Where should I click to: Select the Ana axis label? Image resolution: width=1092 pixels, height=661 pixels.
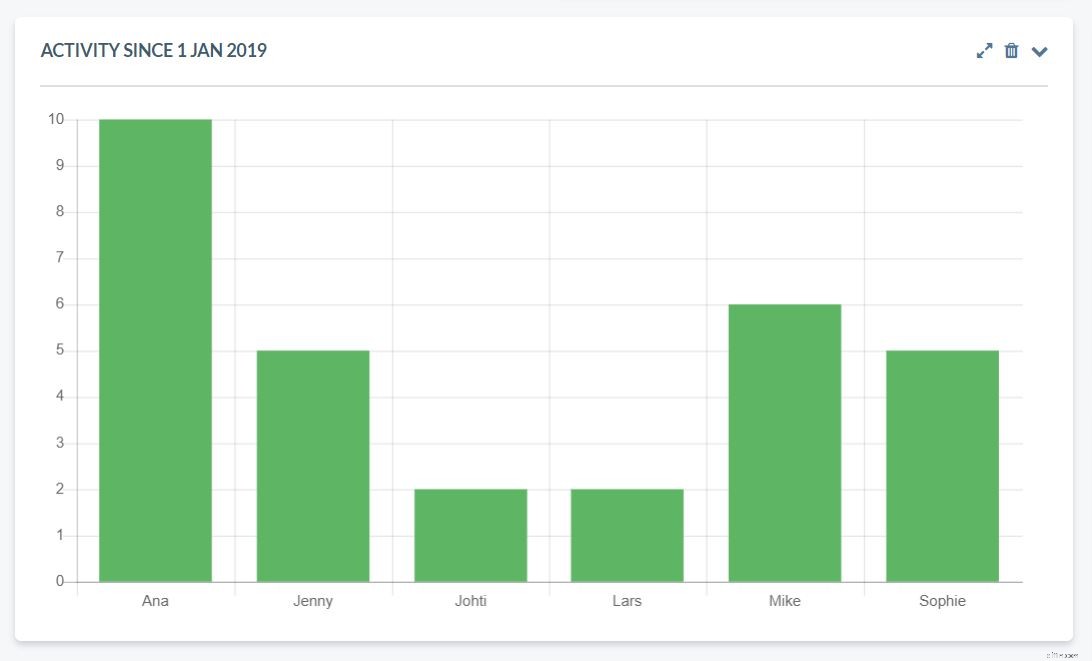tap(155, 601)
